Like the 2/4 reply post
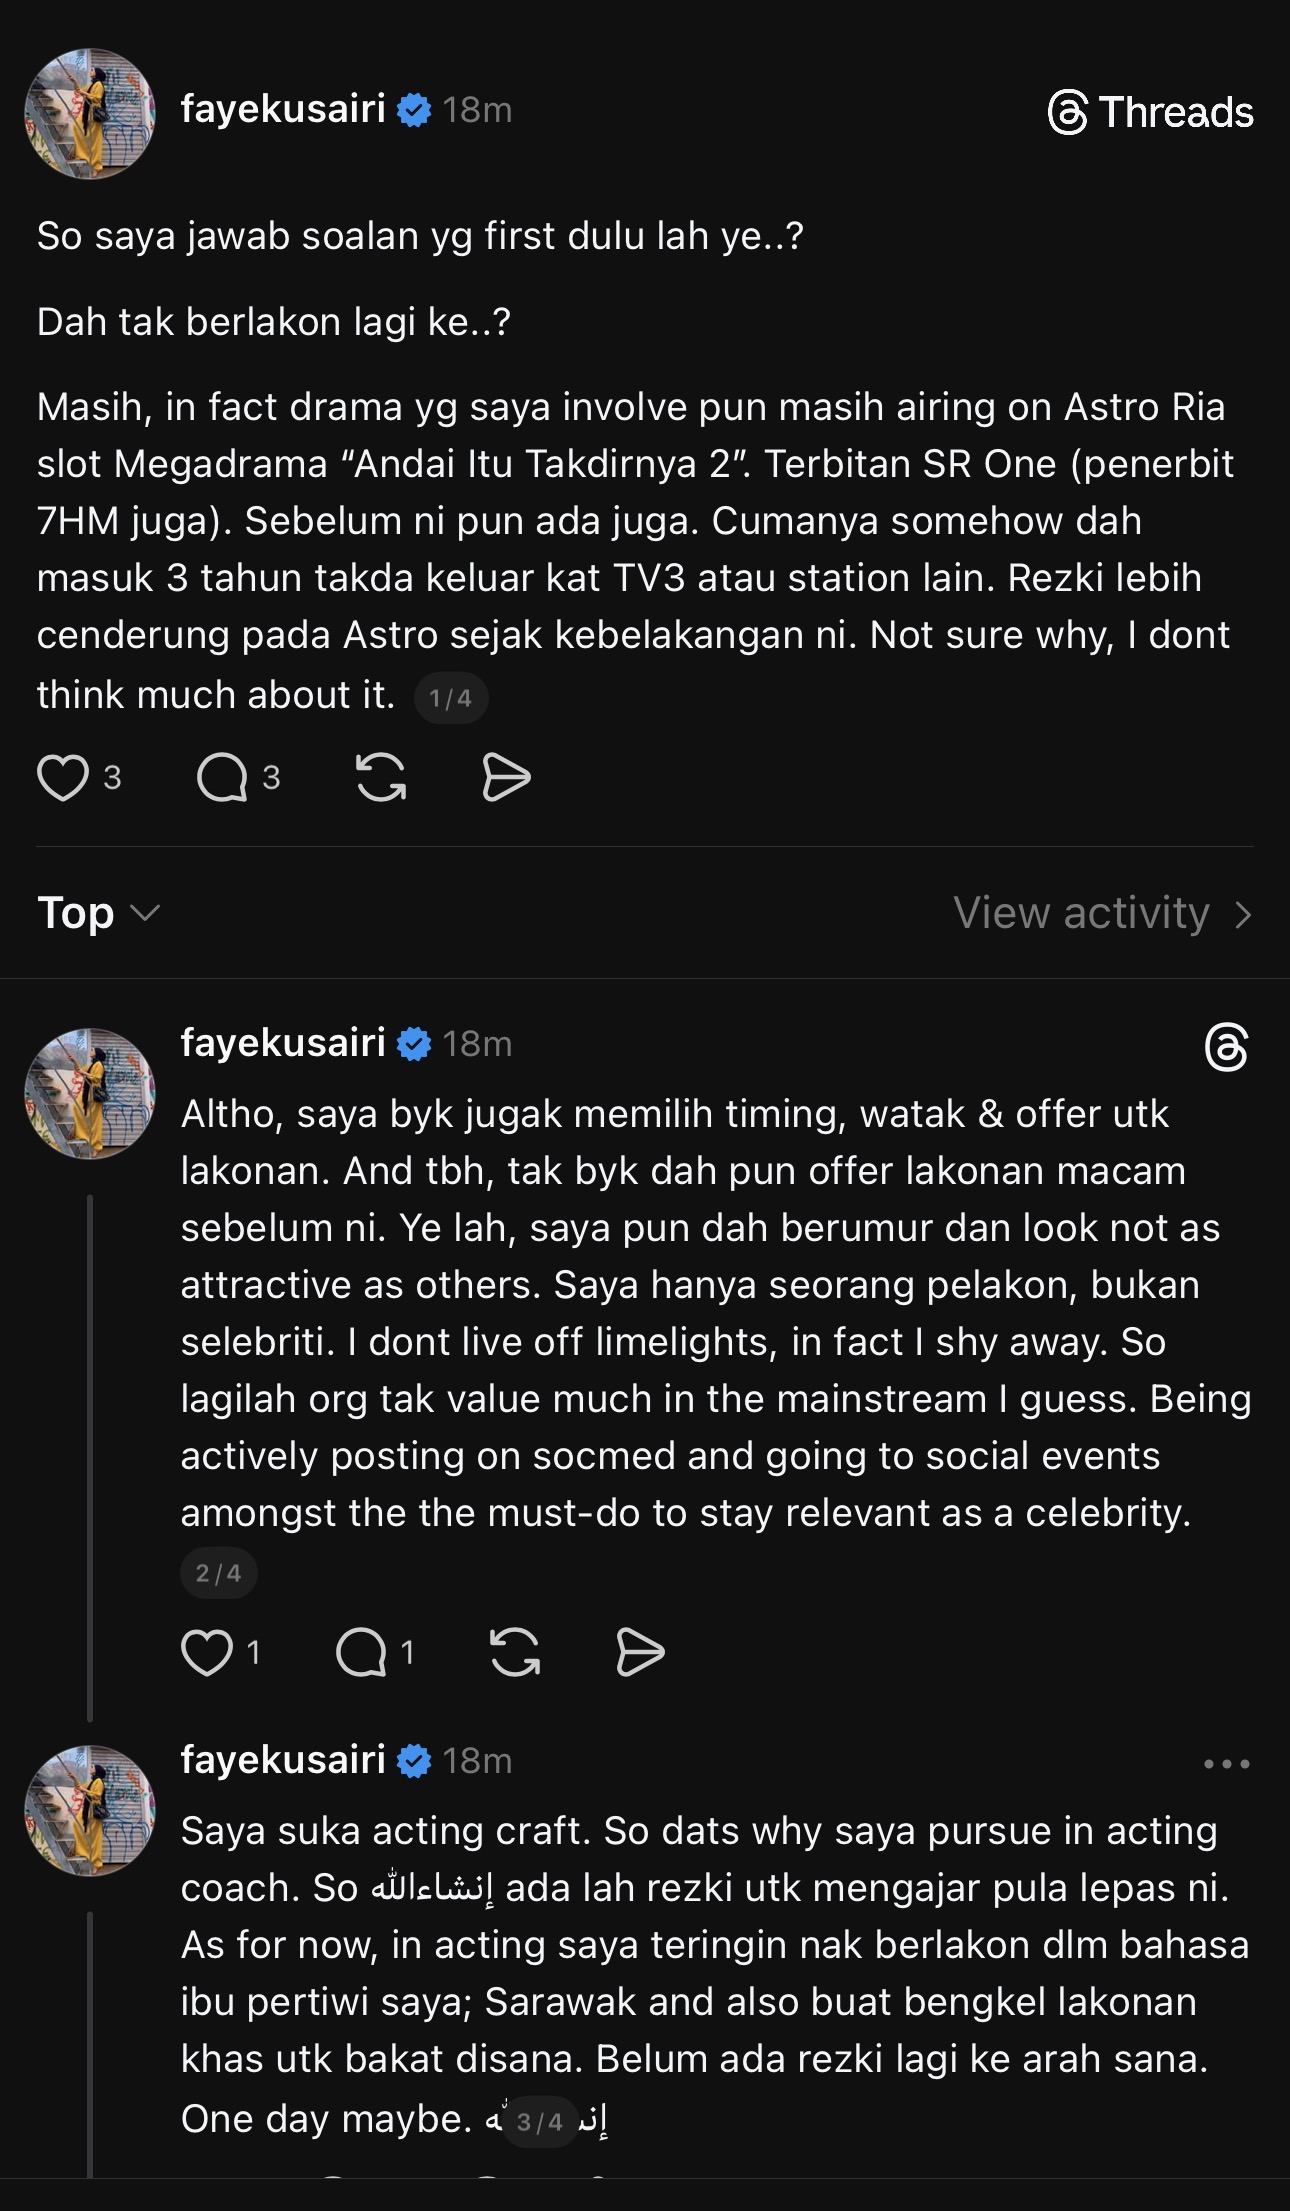Viewport: 1290px width, 2211px height. (x=207, y=1652)
